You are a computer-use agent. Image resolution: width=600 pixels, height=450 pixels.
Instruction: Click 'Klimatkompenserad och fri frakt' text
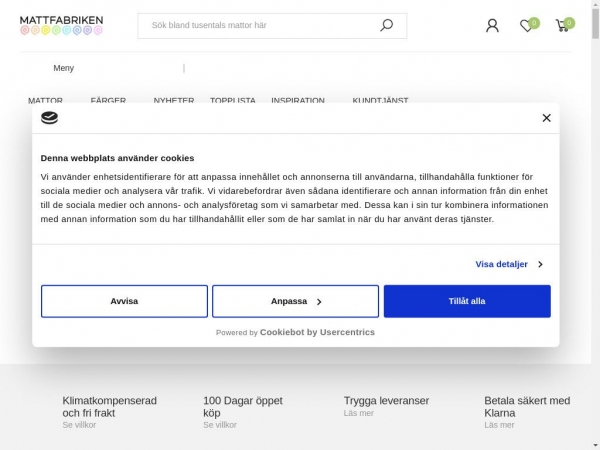[x=109, y=407]
